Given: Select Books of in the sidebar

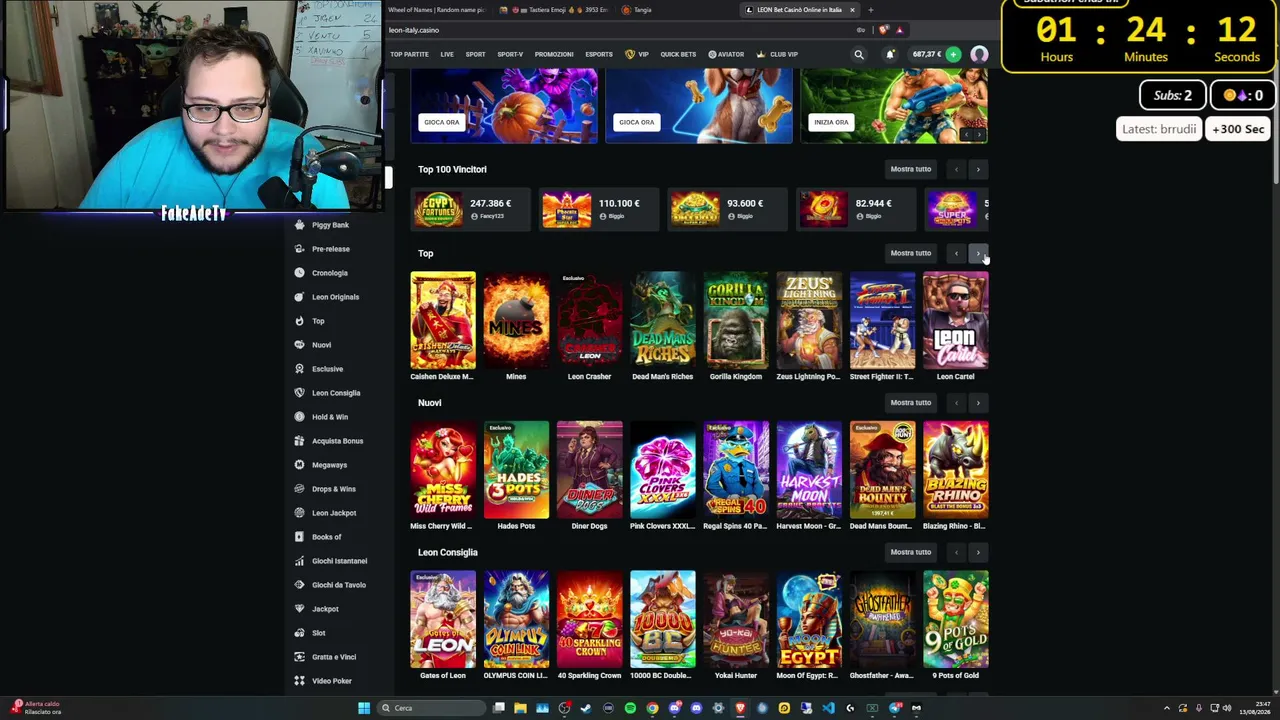Looking at the screenshot, I should [326, 537].
